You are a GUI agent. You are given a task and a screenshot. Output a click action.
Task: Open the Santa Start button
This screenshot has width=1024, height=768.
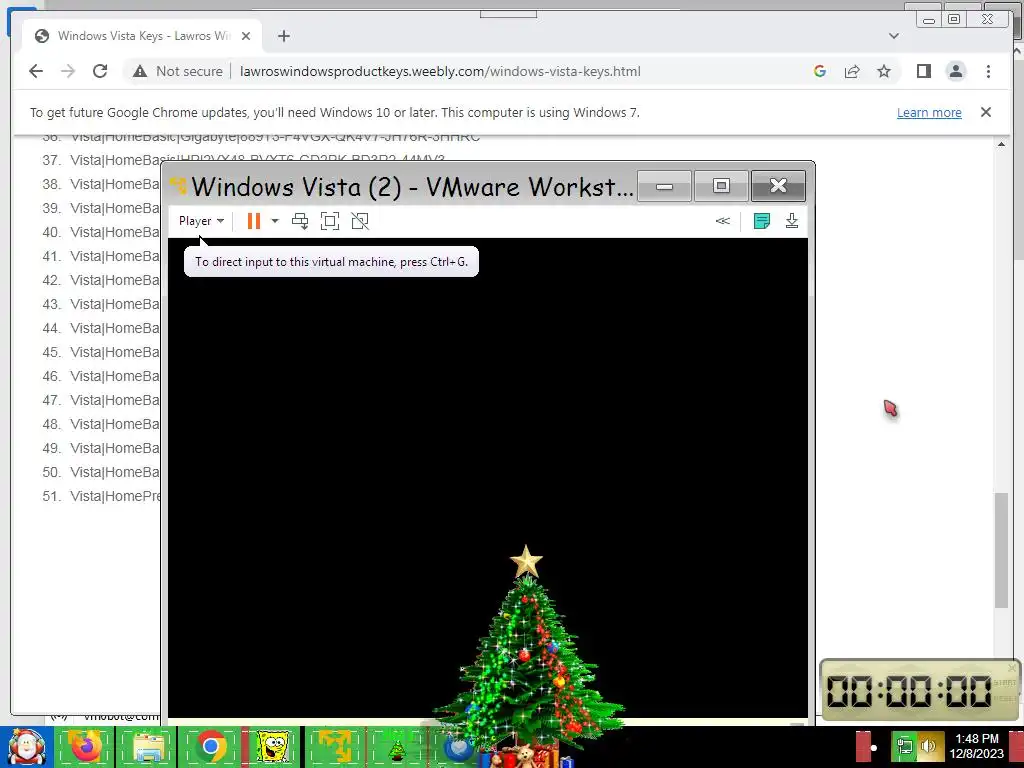26,746
